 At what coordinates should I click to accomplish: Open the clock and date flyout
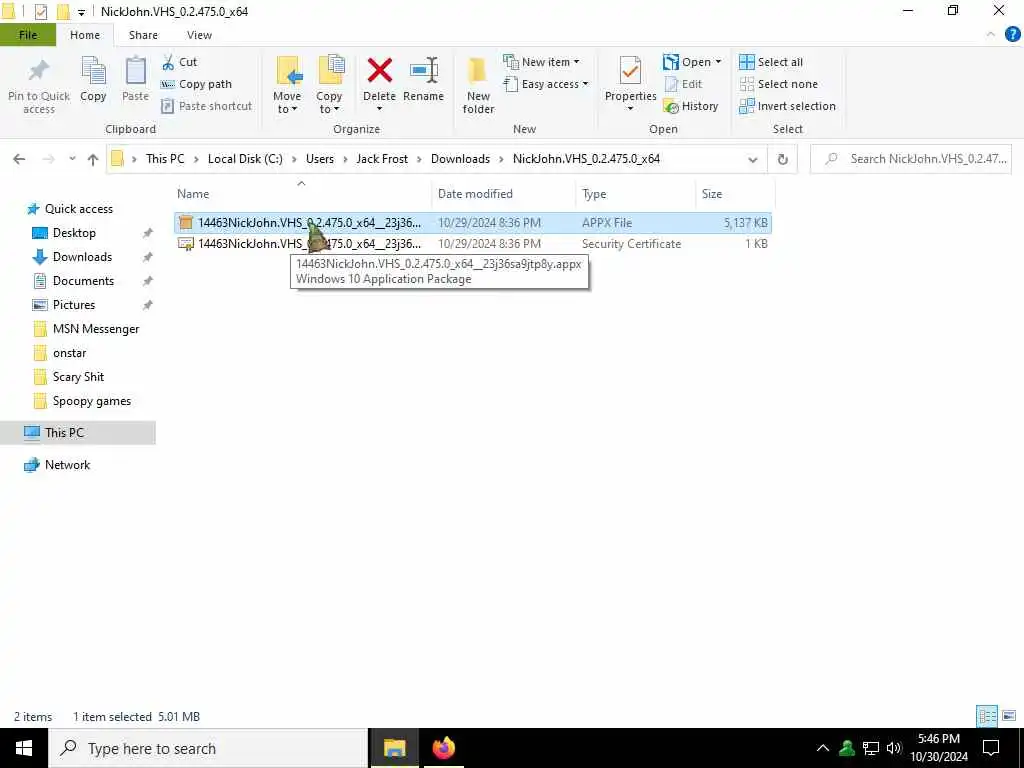click(938, 748)
